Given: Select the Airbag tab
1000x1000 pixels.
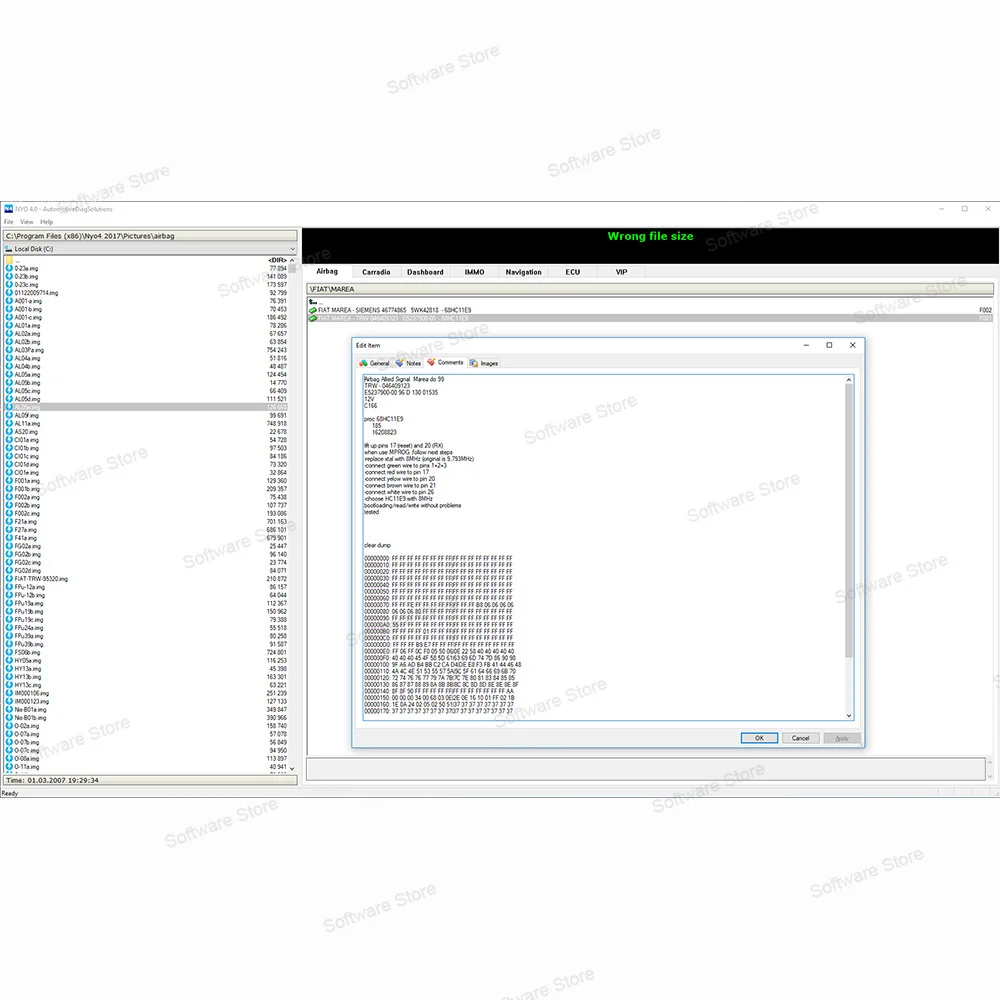Looking at the screenshot, I should tap(327, 272).
